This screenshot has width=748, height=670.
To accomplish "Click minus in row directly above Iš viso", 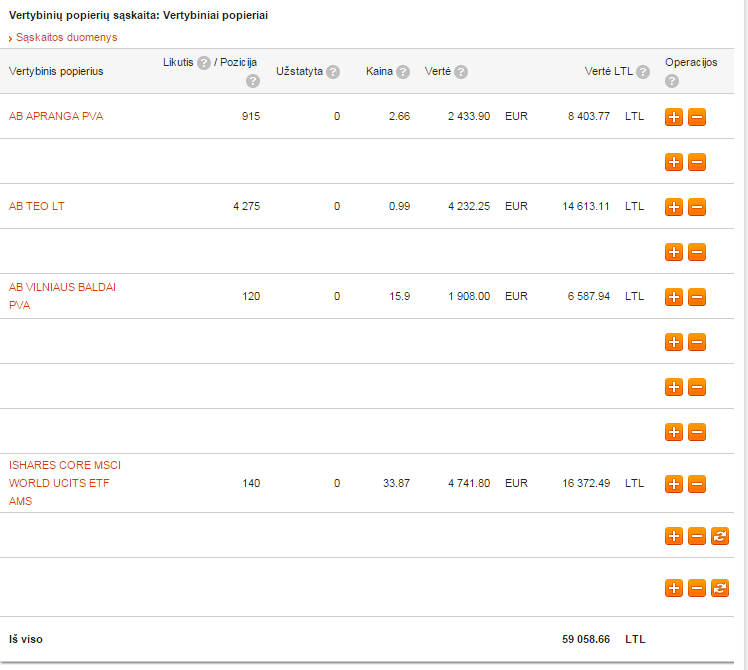I will click(x=696, y=588).
